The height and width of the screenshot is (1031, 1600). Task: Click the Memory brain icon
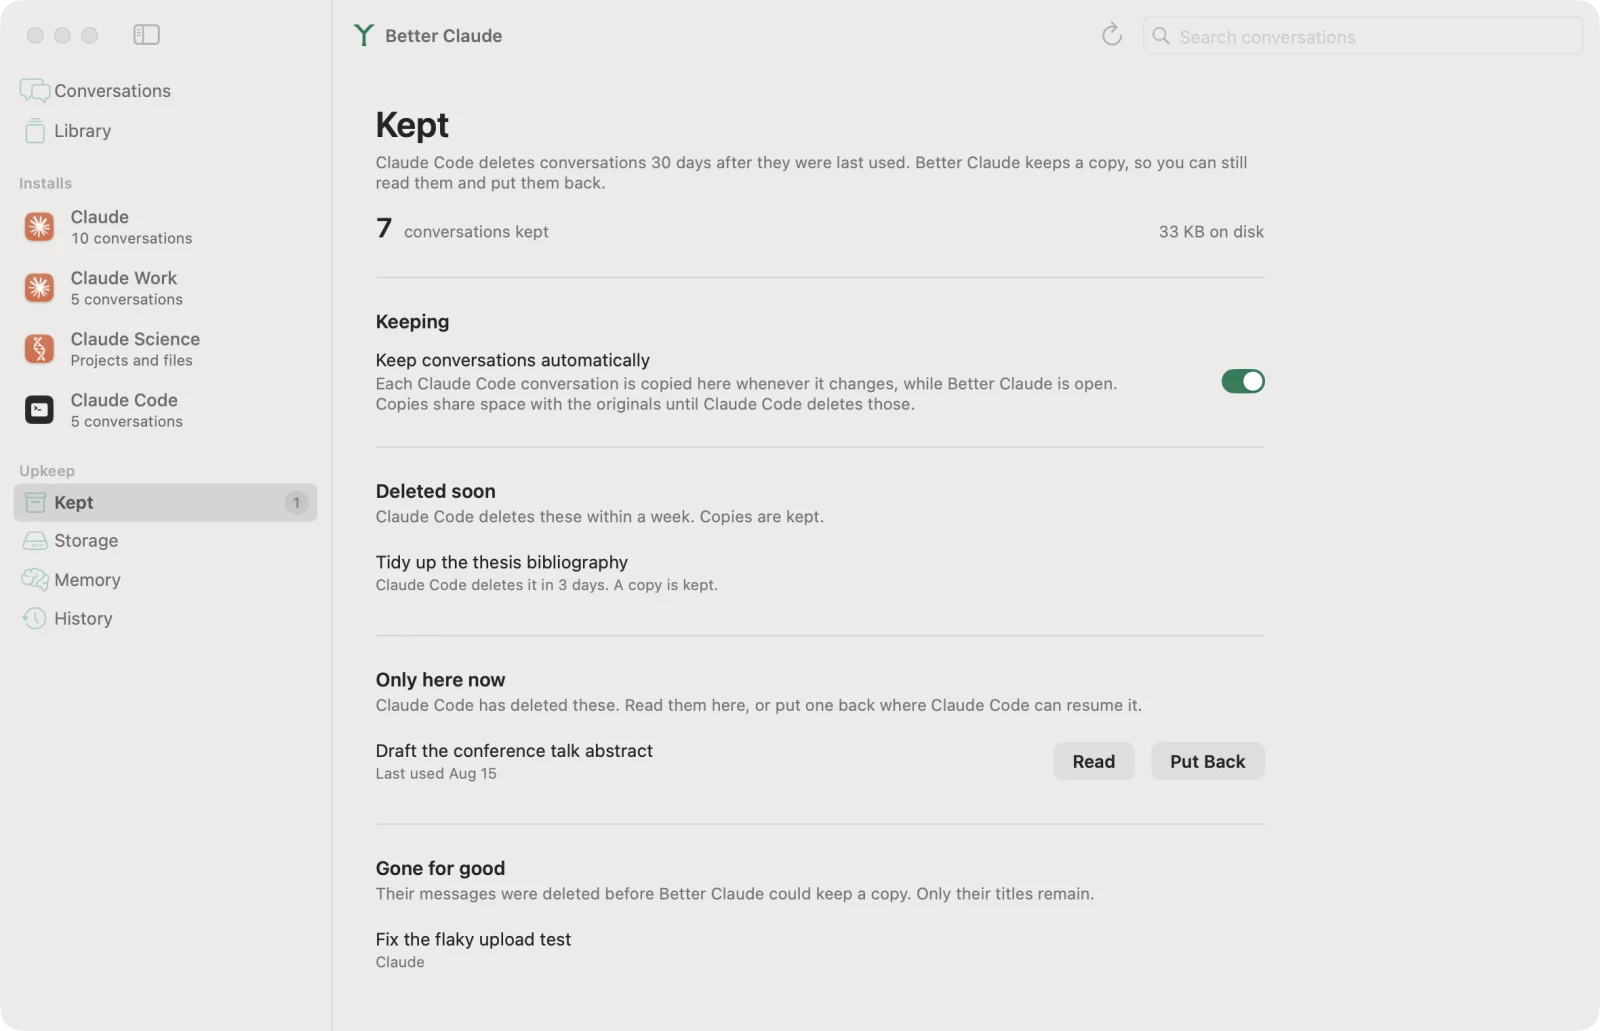pyautogui.click(x=35, y=580)
